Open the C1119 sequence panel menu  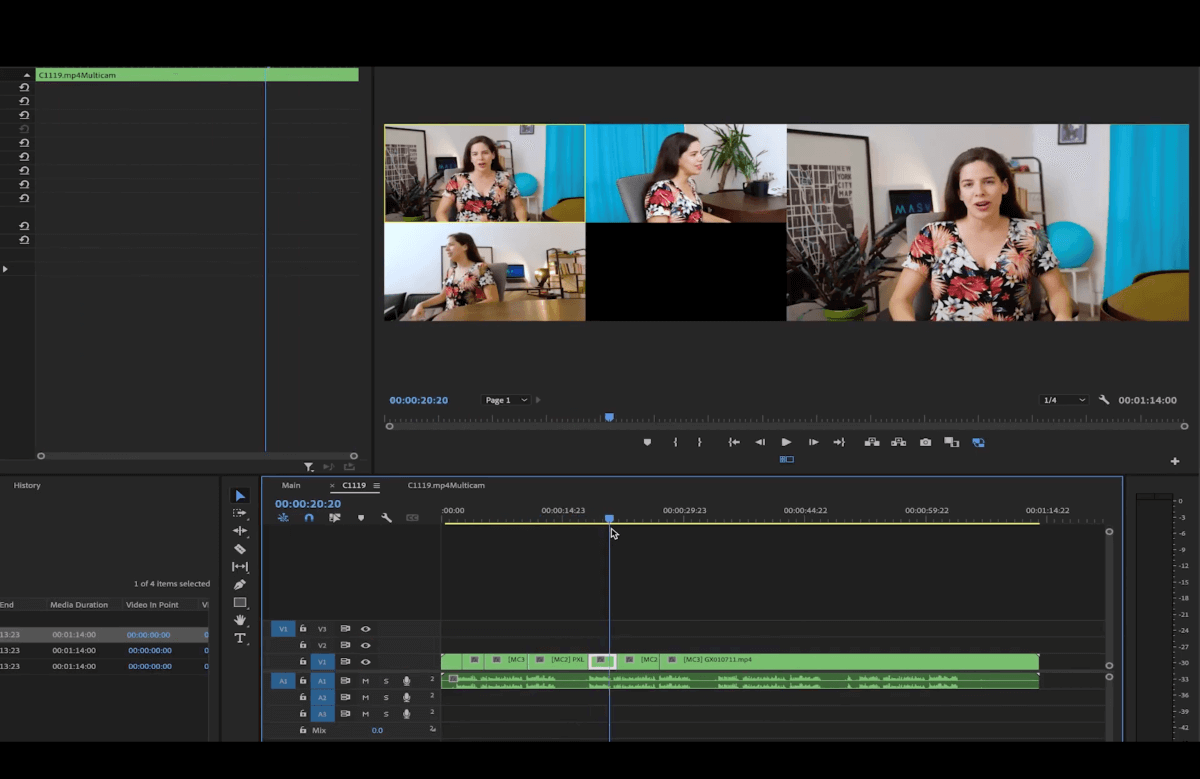[x=377, y=486]
